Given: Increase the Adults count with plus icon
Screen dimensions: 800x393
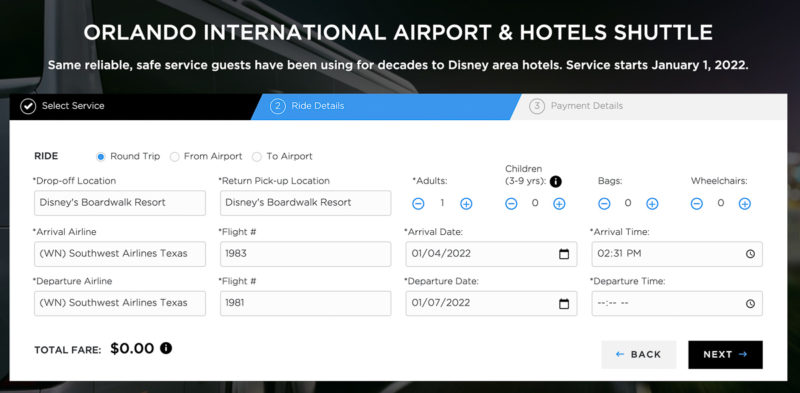Looking at the screenshot, I should point(466,204).
